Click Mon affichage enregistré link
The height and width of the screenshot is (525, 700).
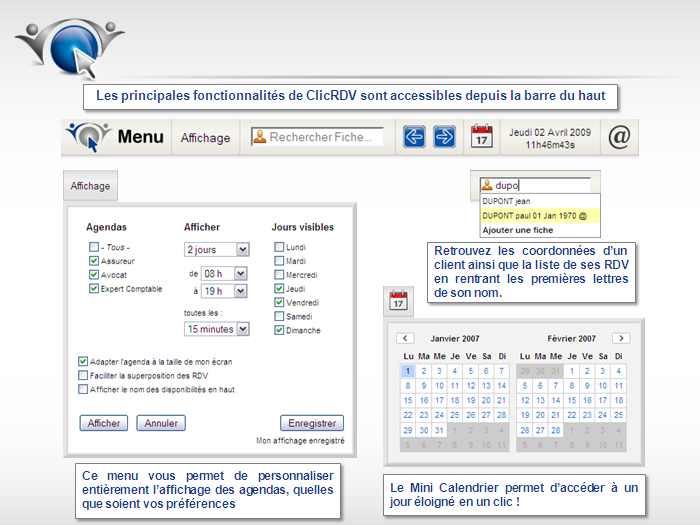click(x=300, y=441)
